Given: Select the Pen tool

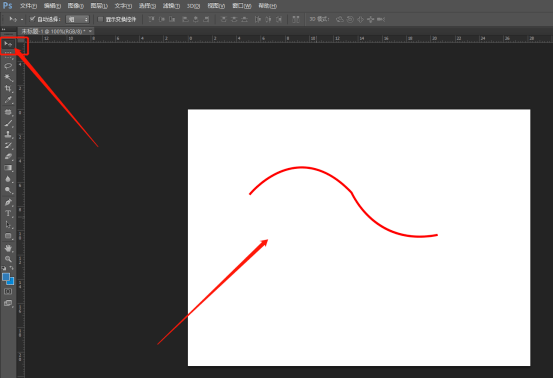Looking at the screenshot, I should coord(8,202).
